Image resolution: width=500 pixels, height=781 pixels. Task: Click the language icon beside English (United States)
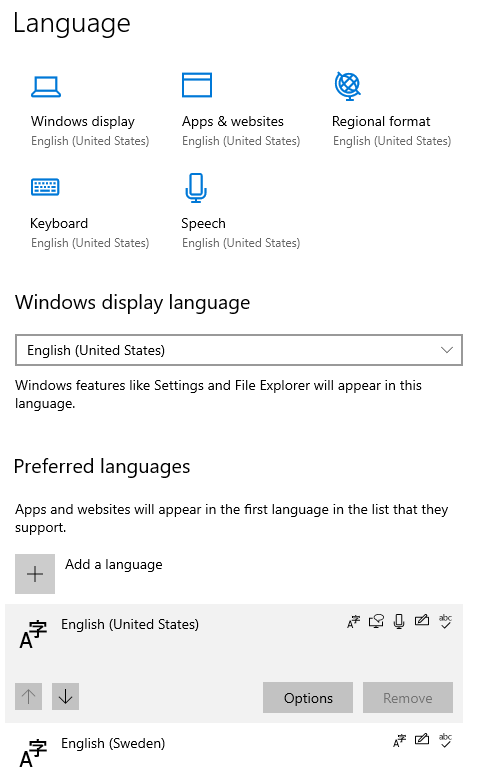pos(33,635)
